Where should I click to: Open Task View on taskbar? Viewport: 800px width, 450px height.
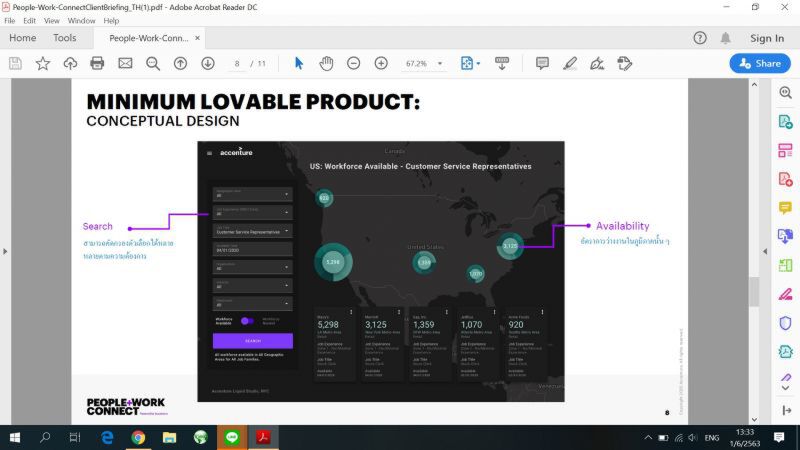[75, 437]
